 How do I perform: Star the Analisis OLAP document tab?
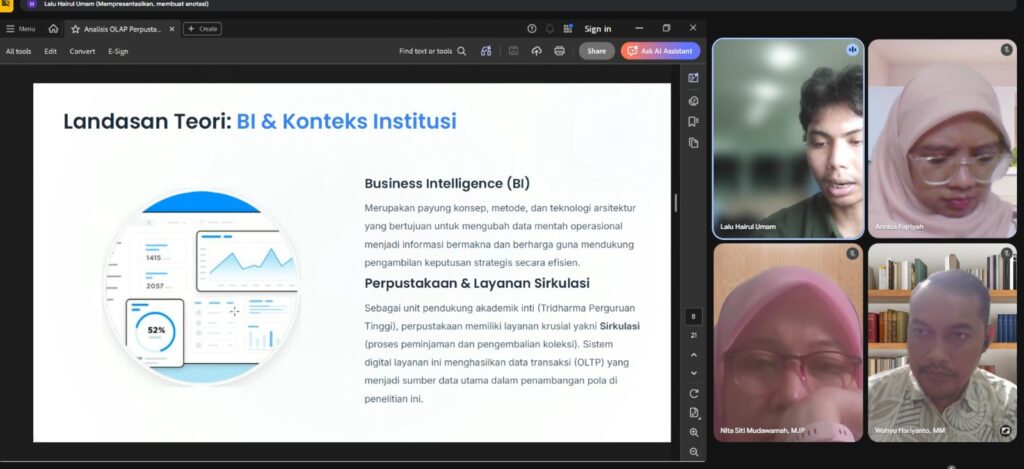coord(75,29)
